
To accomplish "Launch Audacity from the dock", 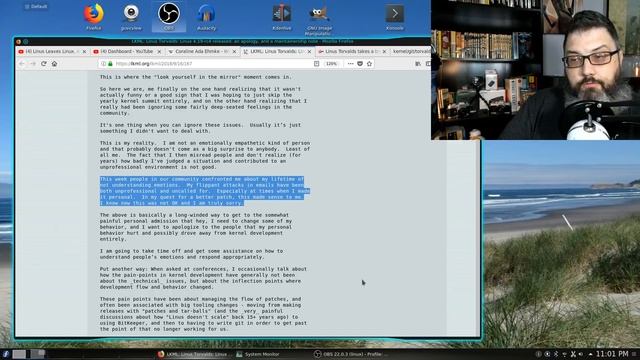I will coord(206,16).
